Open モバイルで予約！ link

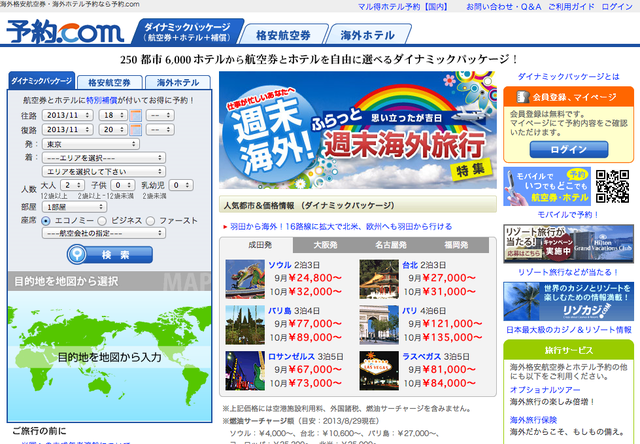coord(568,215)
